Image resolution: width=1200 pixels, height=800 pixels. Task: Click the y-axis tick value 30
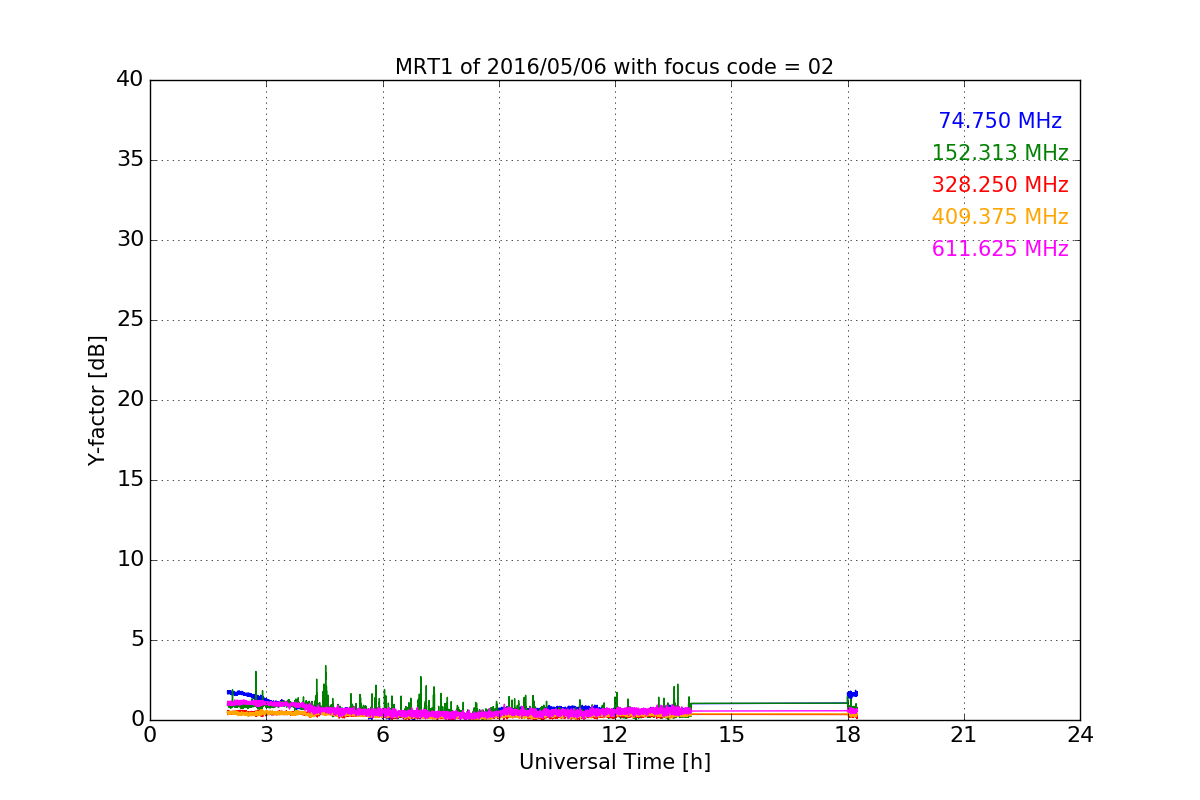point(130,240)
